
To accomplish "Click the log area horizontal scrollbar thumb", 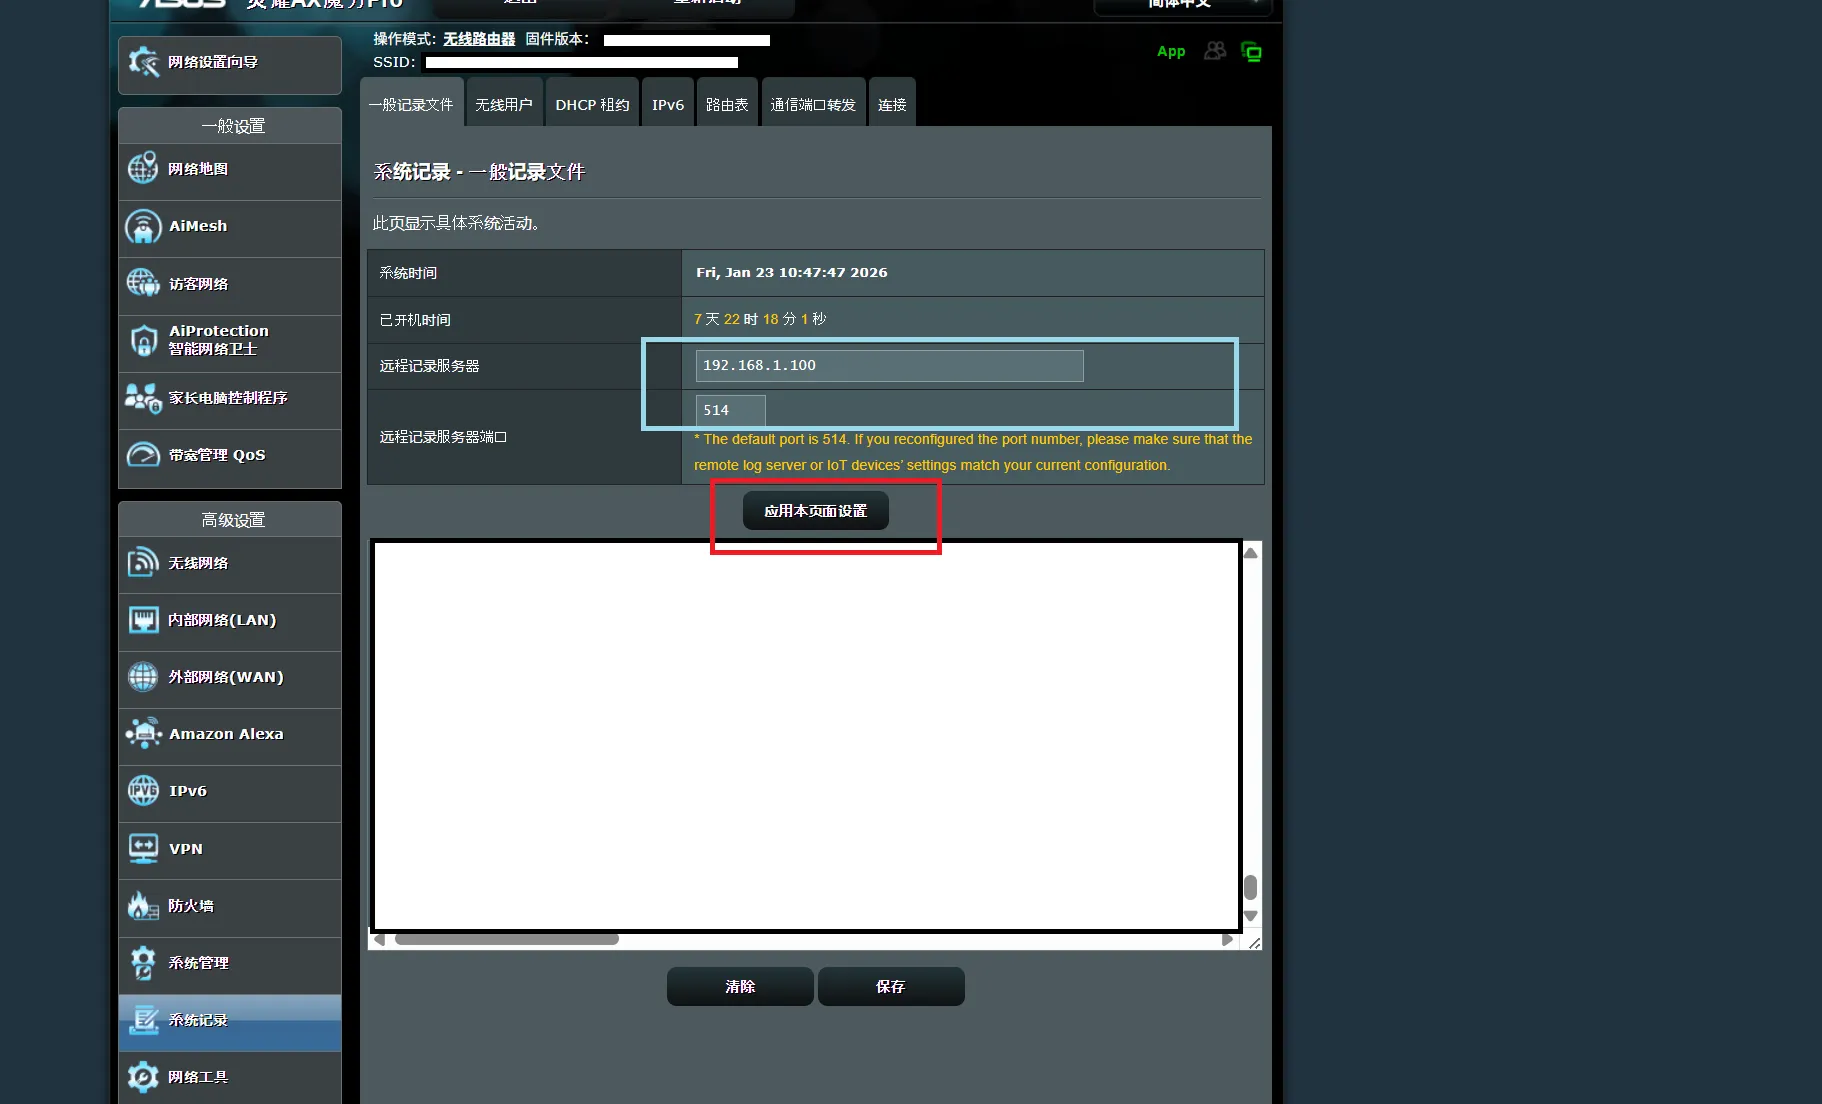I will click(x=507, y=940).
